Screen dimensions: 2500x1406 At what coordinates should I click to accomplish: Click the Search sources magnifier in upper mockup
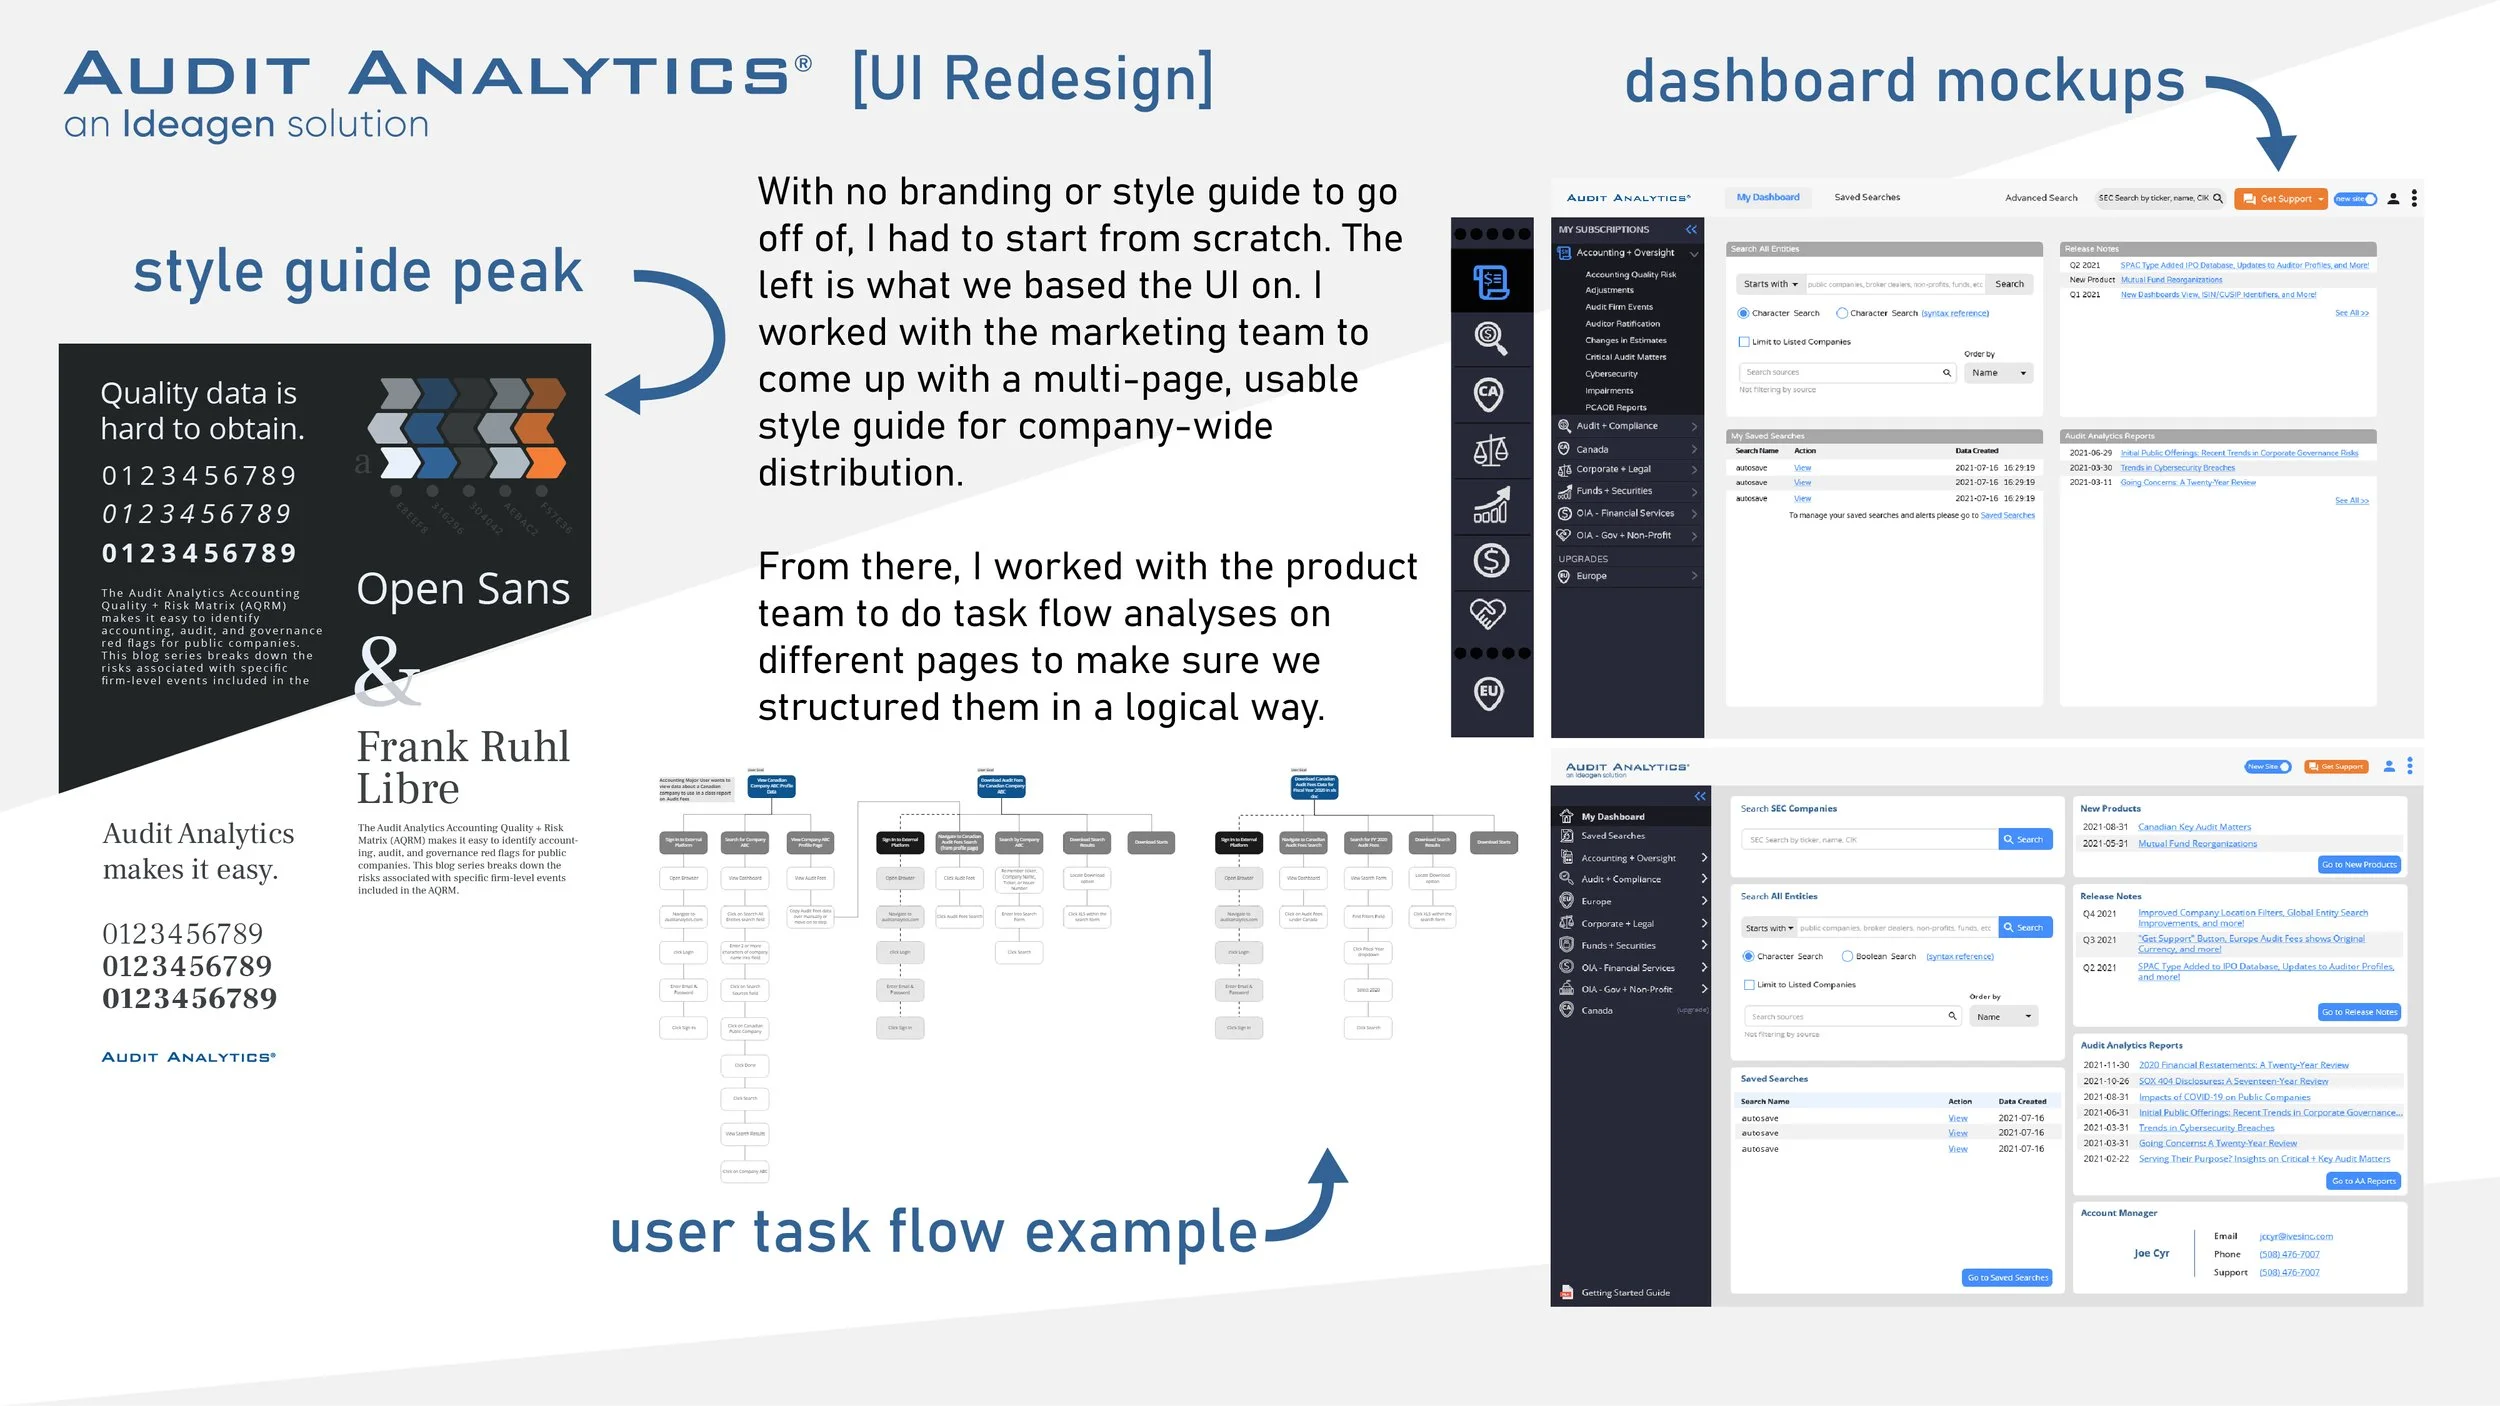pyautogui.click(x=1947, y=373)
